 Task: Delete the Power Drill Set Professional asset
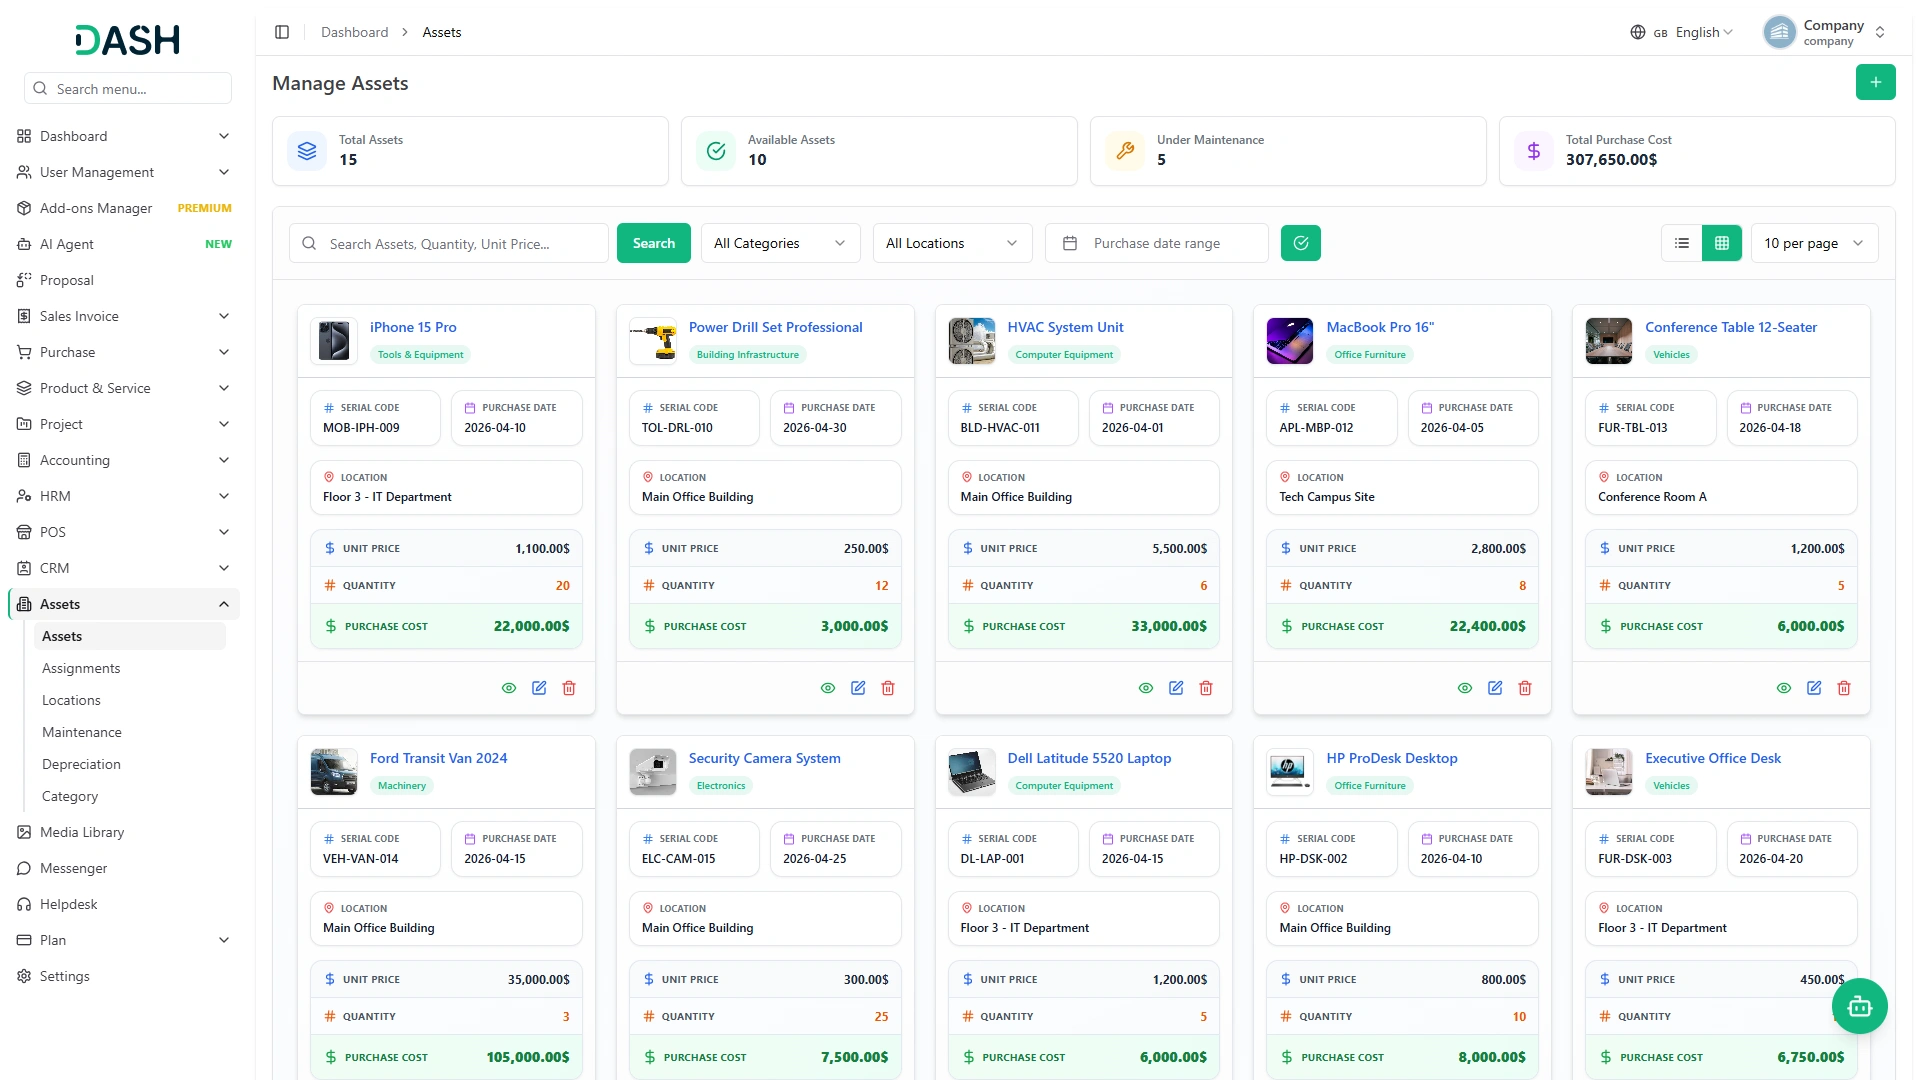pos(888,688)
